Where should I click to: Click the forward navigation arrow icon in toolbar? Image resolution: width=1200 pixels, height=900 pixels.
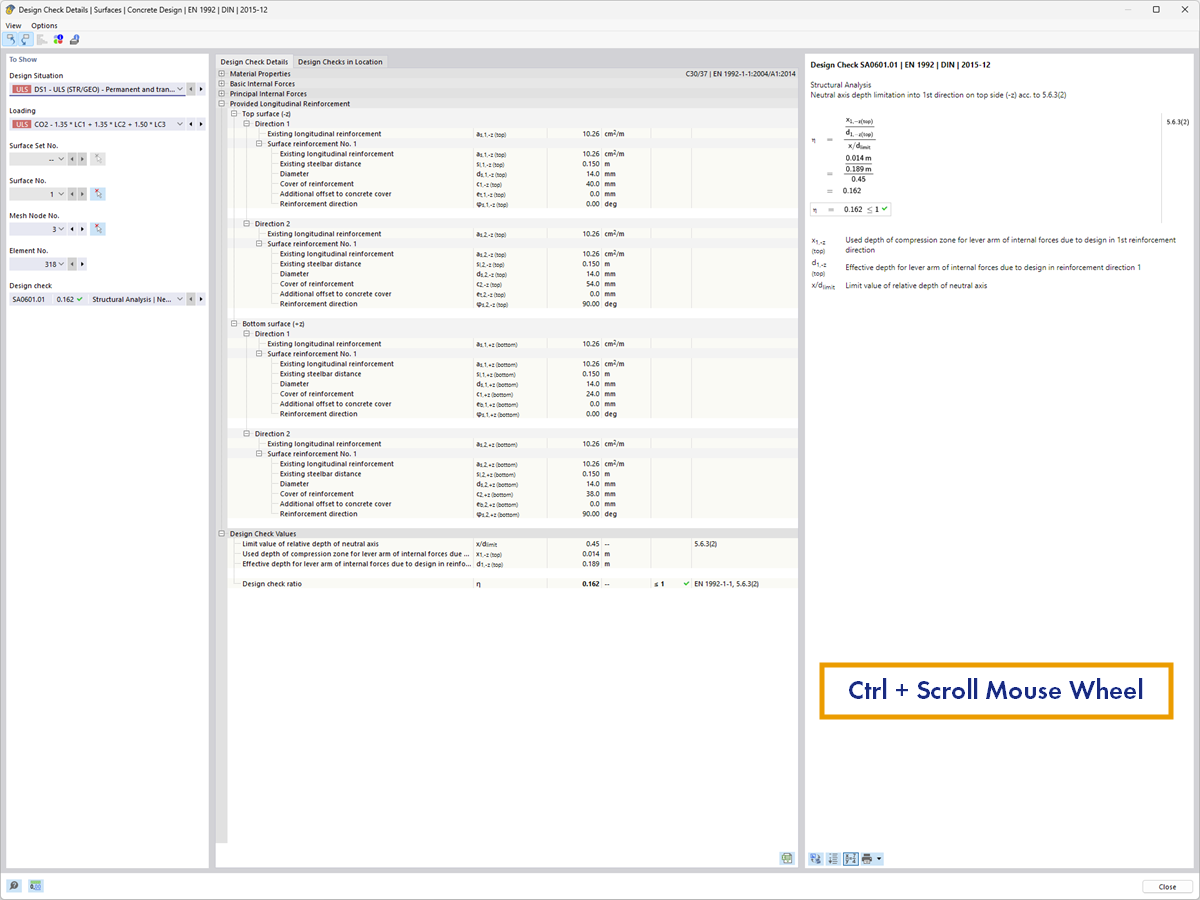pos(27,39)
